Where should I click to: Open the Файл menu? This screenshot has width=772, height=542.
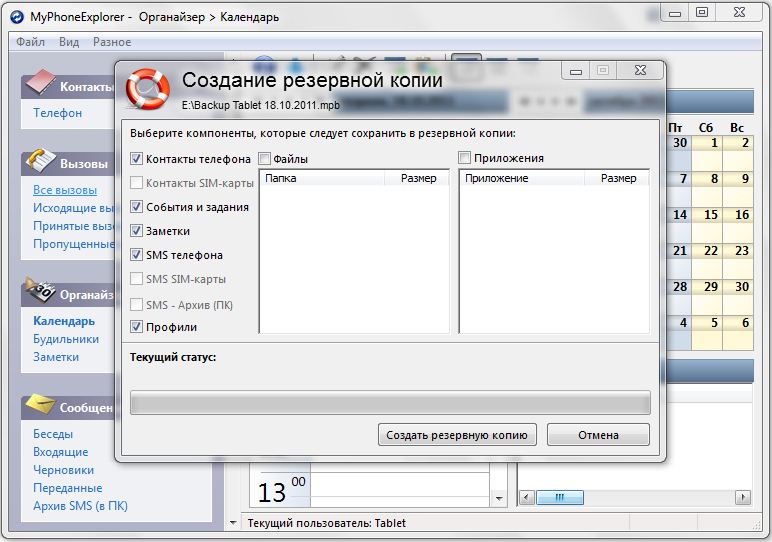pyautogui.click(x=31, y=42)
